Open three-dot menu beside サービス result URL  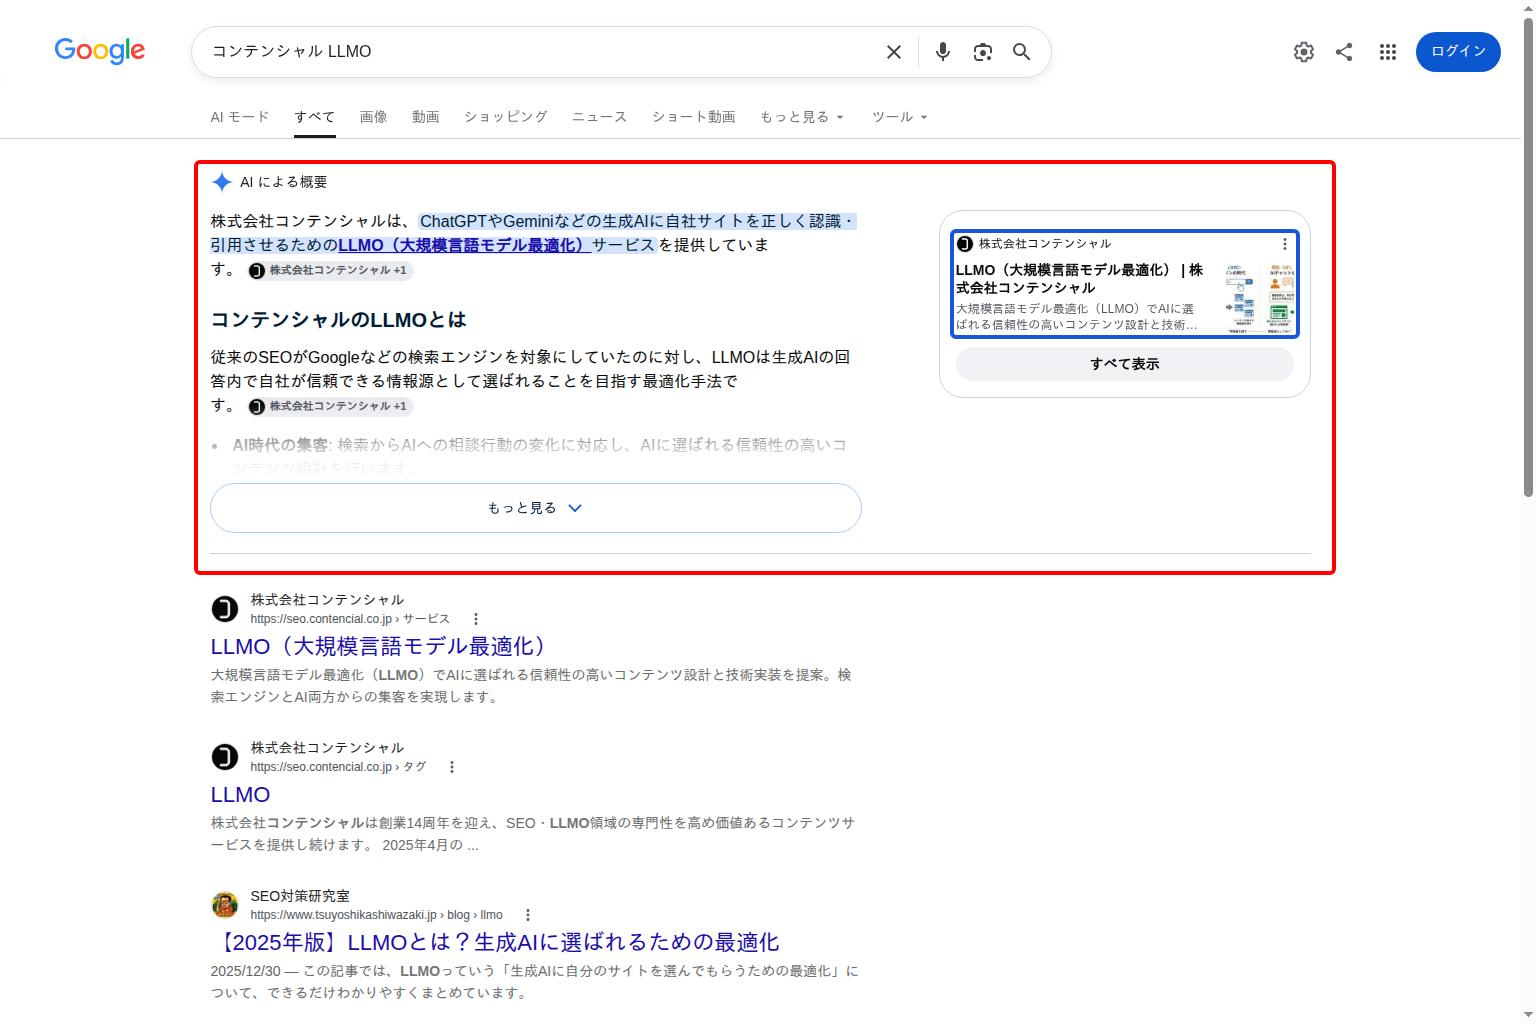476,619
